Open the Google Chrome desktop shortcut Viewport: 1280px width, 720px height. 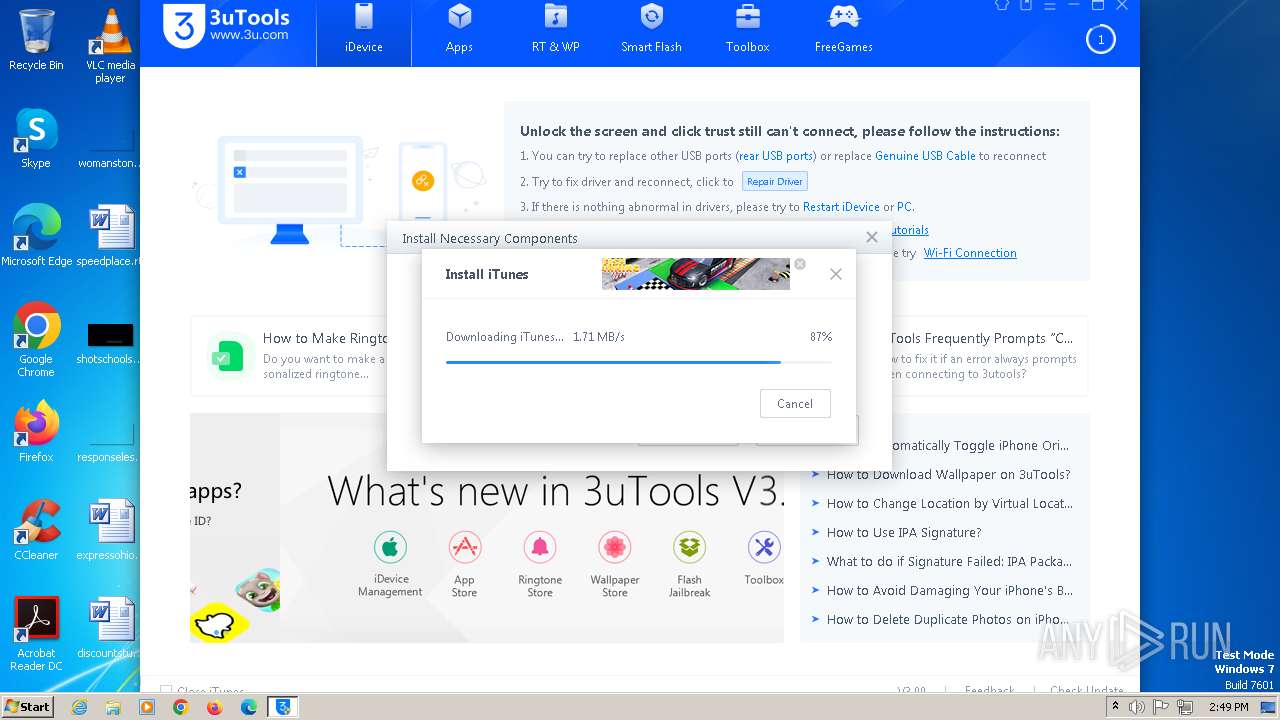point(36,339)
